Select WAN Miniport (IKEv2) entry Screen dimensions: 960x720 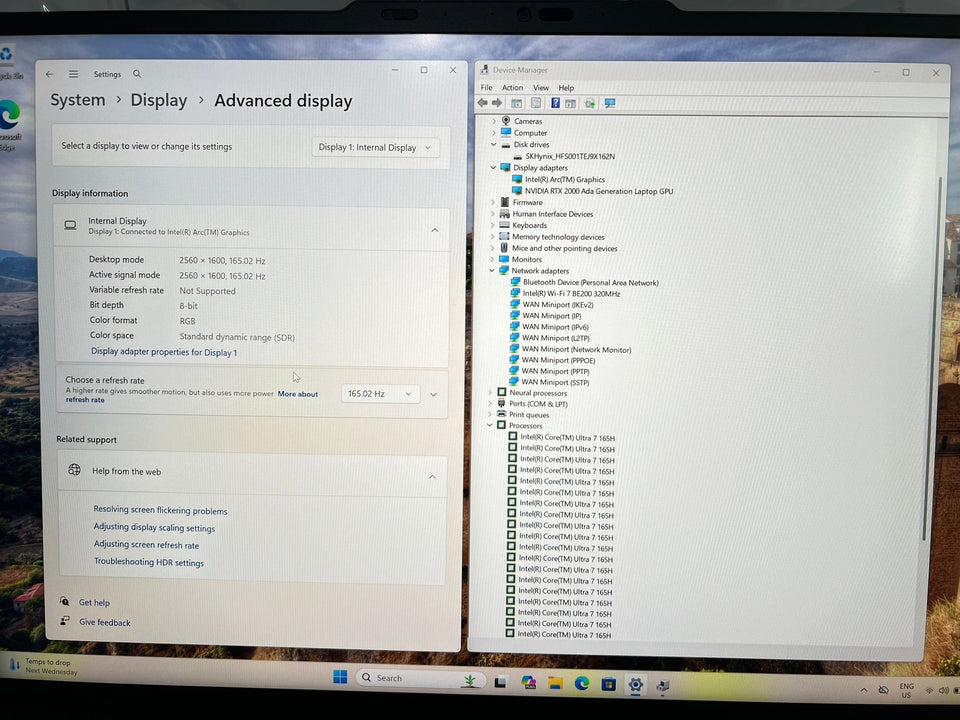[x=558, y=305]
